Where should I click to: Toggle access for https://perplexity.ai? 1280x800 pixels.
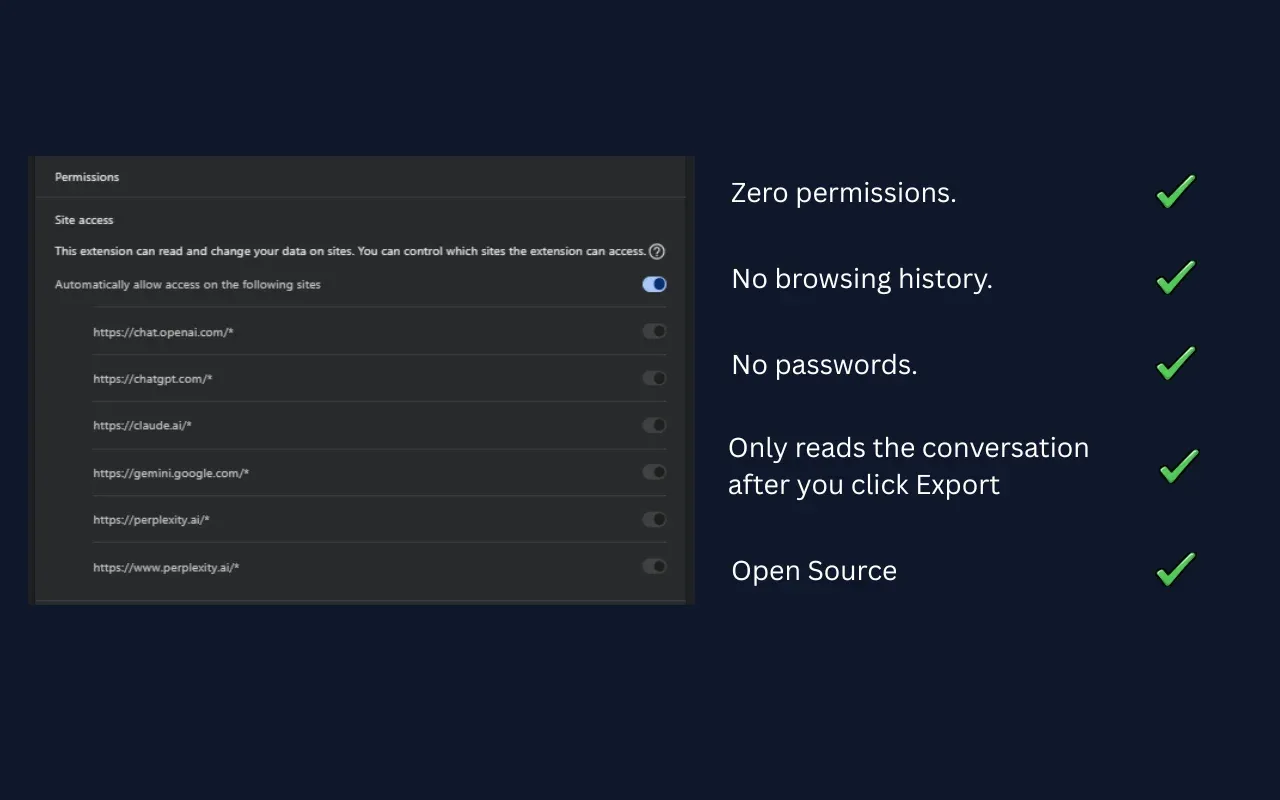point(654,519)
